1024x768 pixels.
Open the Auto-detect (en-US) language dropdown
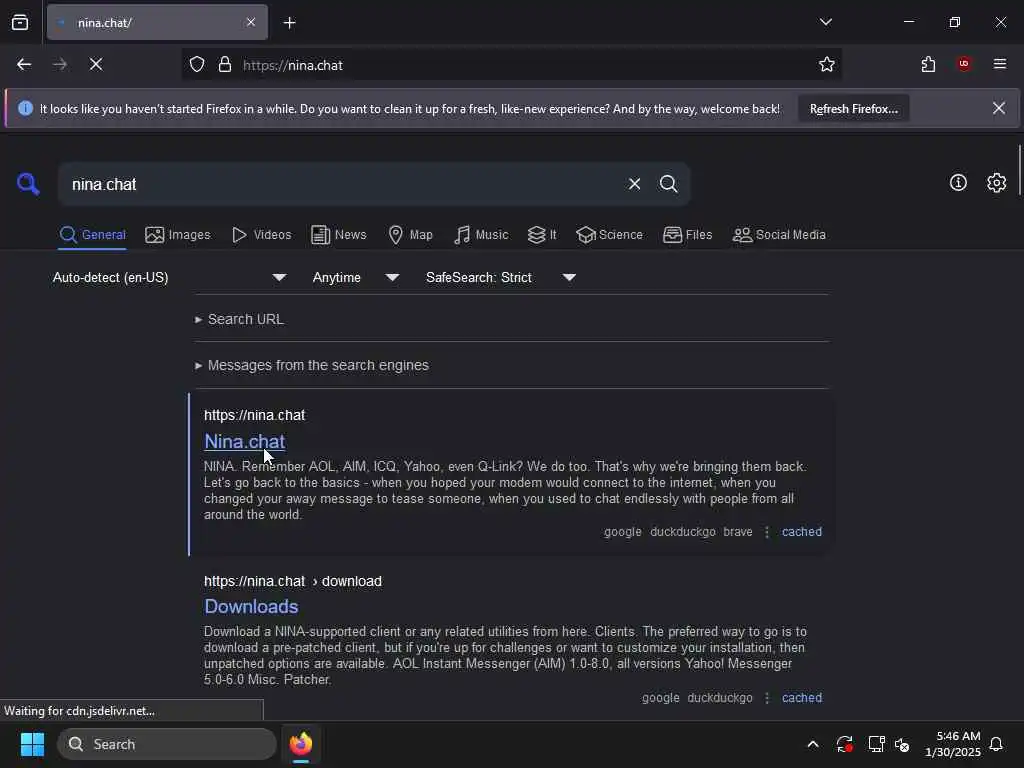tap(170, 278)
